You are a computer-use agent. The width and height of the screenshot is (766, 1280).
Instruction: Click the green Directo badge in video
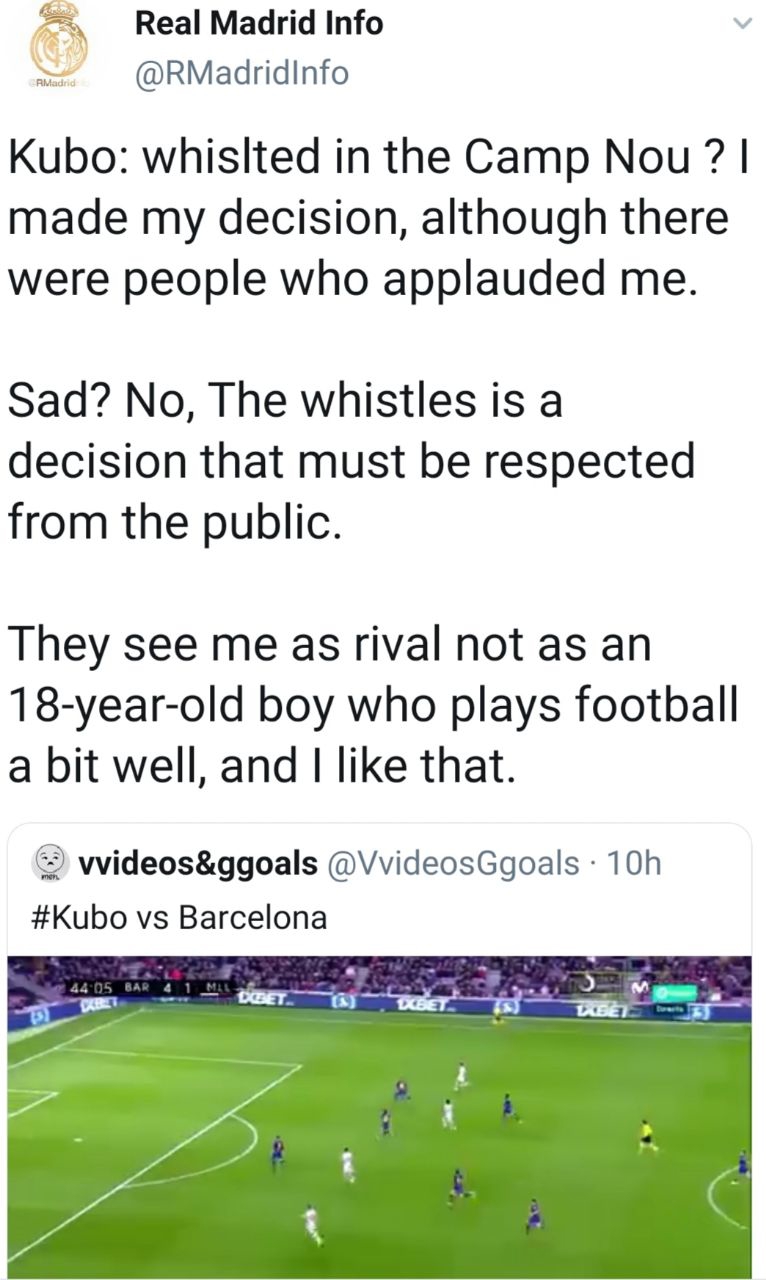click(675, 993)
